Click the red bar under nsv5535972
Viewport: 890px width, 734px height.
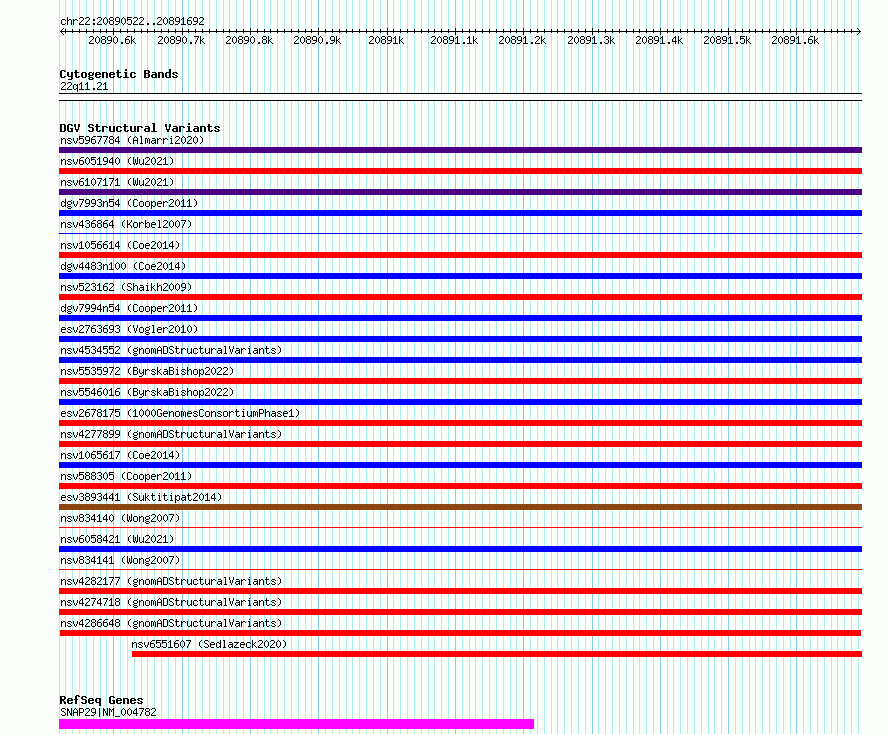click(x=460, y=381)
